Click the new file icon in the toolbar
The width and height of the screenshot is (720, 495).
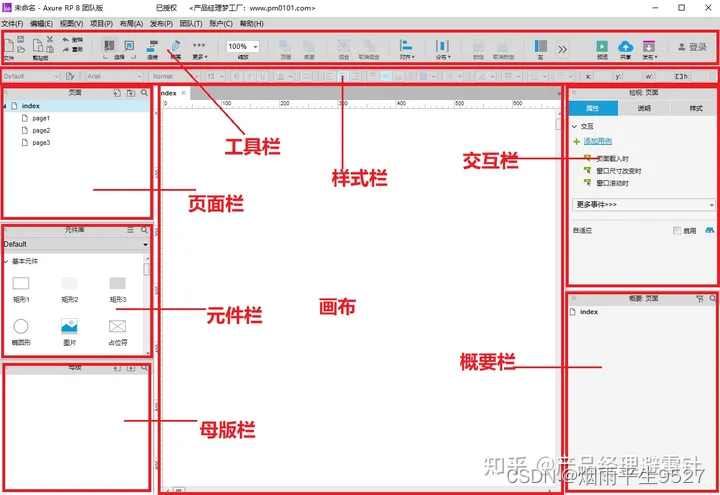point(9,45)
